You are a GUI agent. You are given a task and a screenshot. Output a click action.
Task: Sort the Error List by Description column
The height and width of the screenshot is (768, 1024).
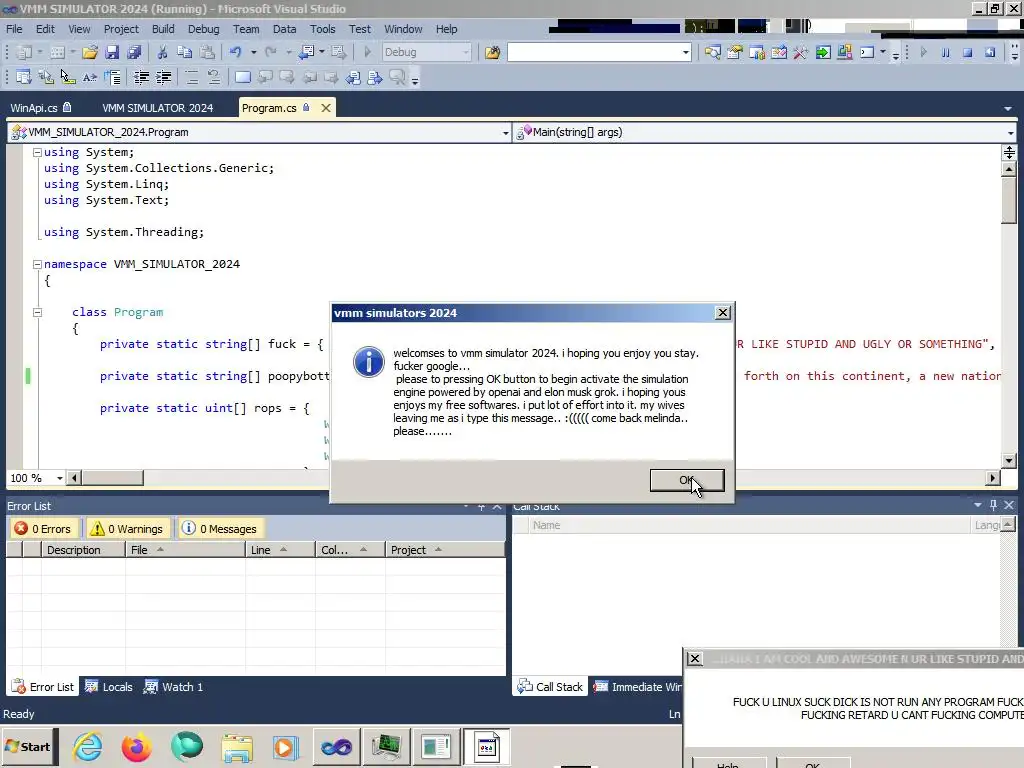(x=82, y=550)
